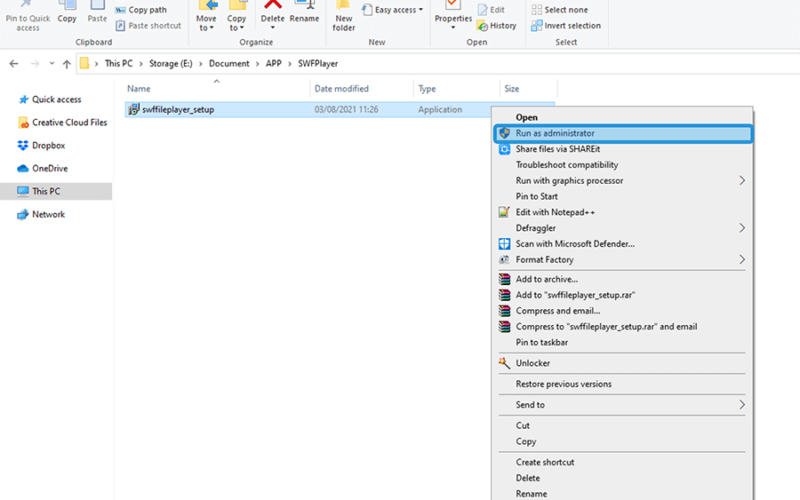Screen dimensions: 800x500
Task: Select This PC in the navigation pane
Action: tap(57, 191)
